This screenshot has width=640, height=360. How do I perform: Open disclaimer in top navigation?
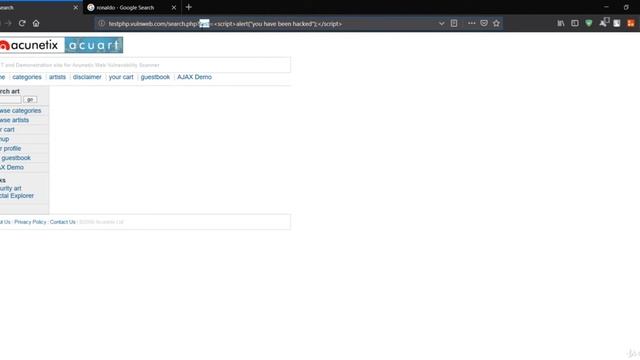(x=87, y=77)
